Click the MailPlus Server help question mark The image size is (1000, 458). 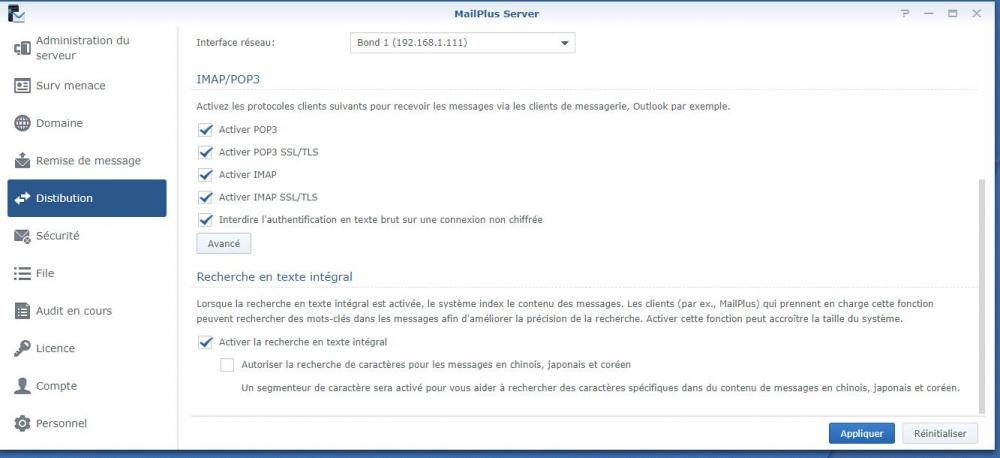point(904,13)
